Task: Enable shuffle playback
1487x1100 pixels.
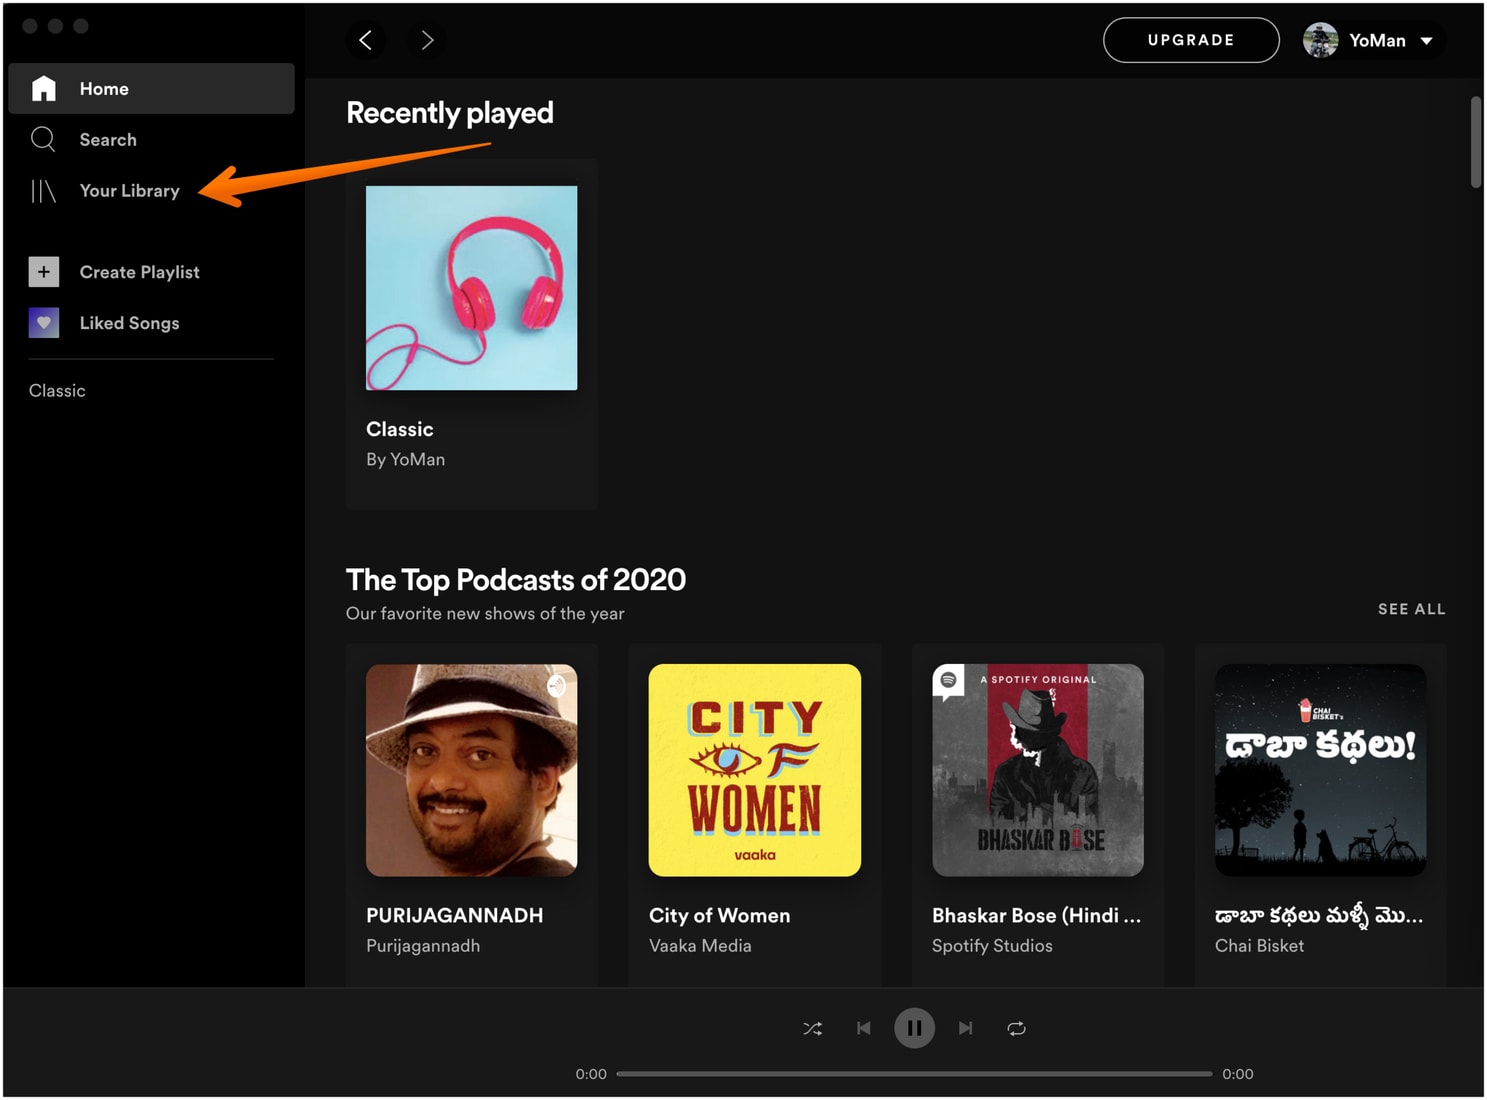Action: click(x=813, y=1028)
